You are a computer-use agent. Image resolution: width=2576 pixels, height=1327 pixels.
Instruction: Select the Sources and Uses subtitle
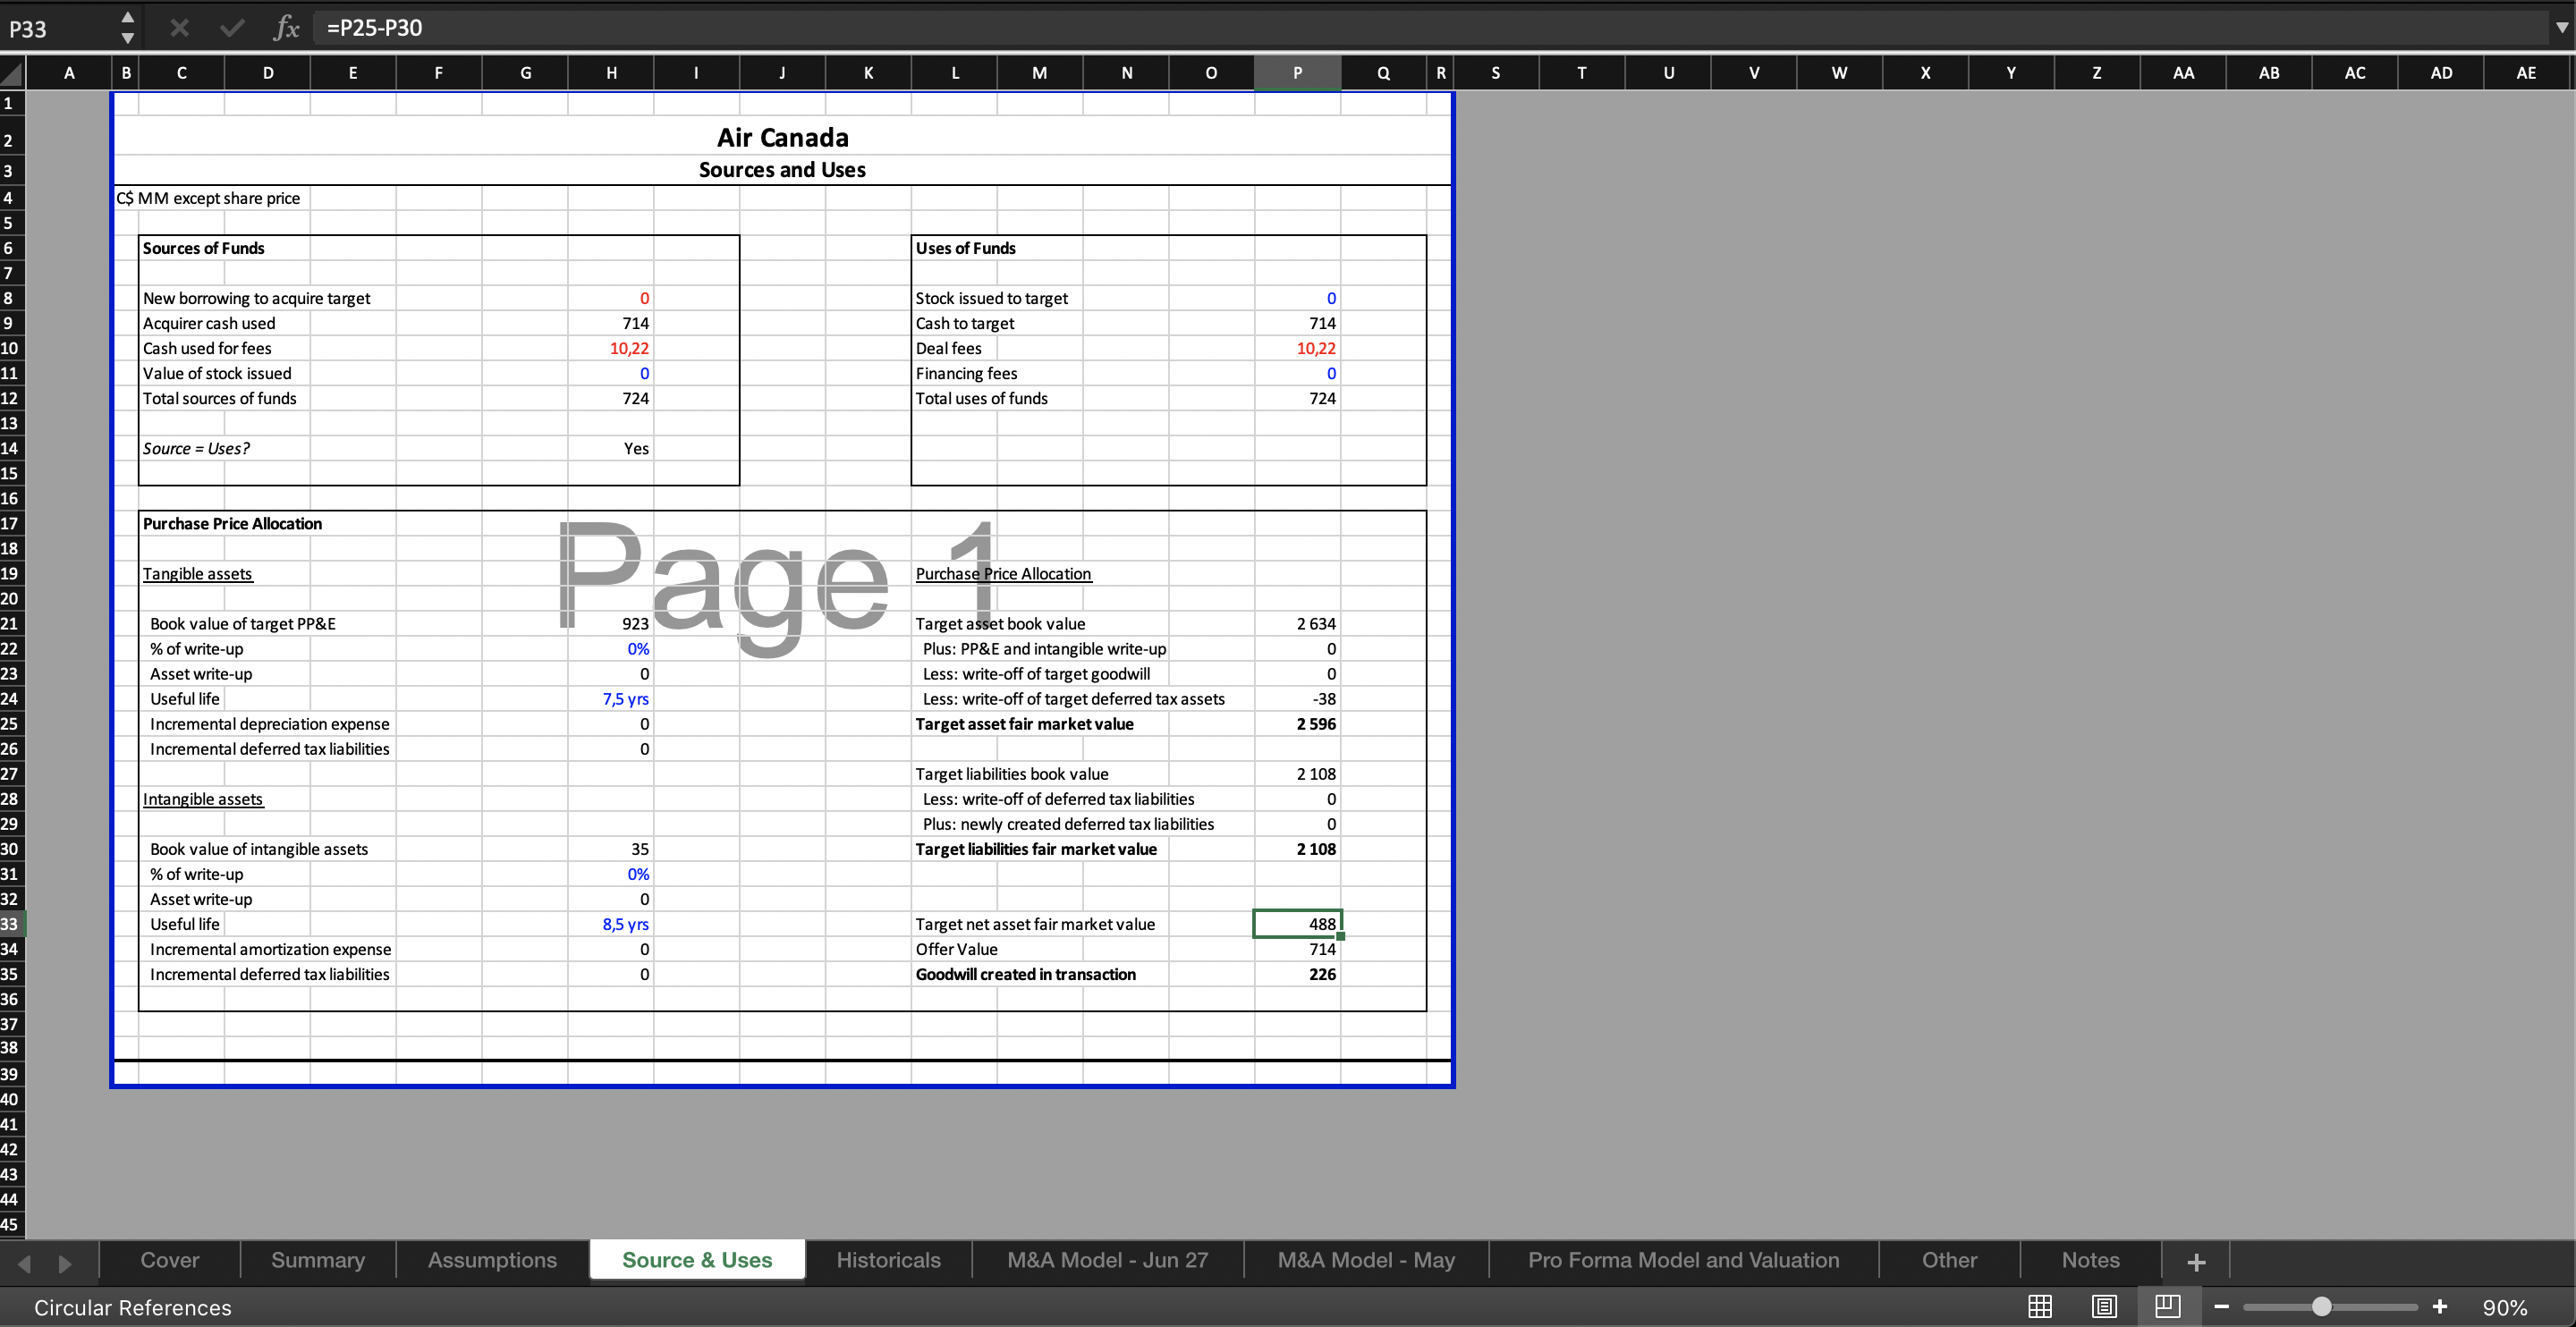(x=782, y=170)
